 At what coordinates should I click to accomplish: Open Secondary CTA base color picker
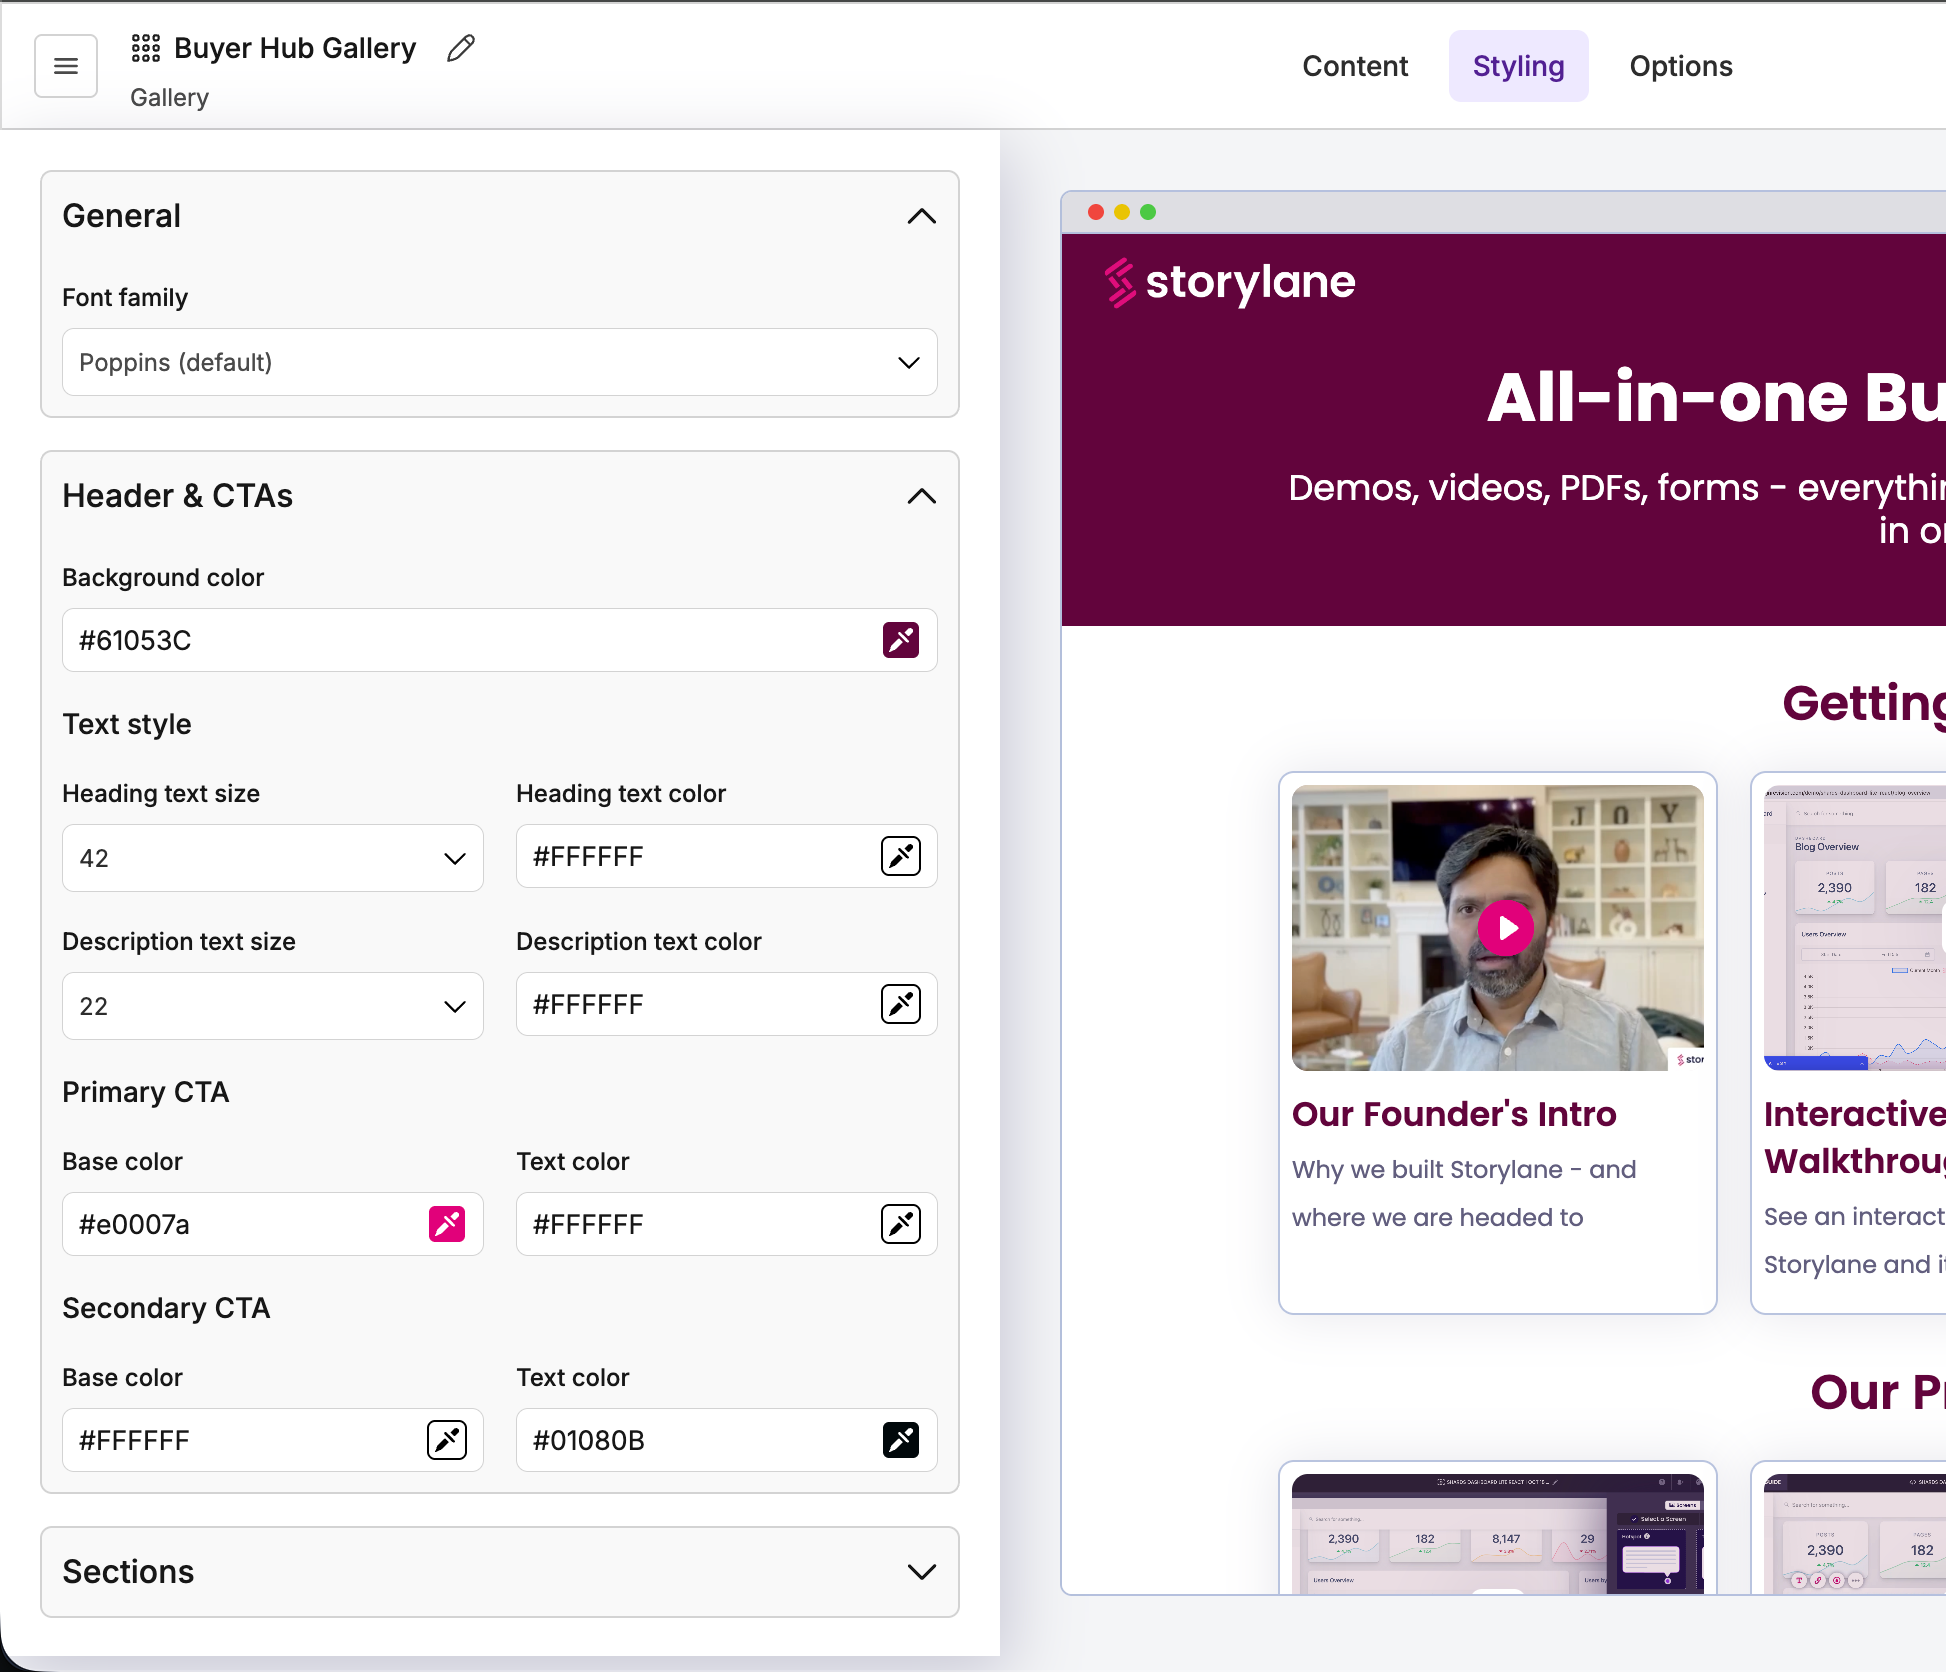[446, 1440]
